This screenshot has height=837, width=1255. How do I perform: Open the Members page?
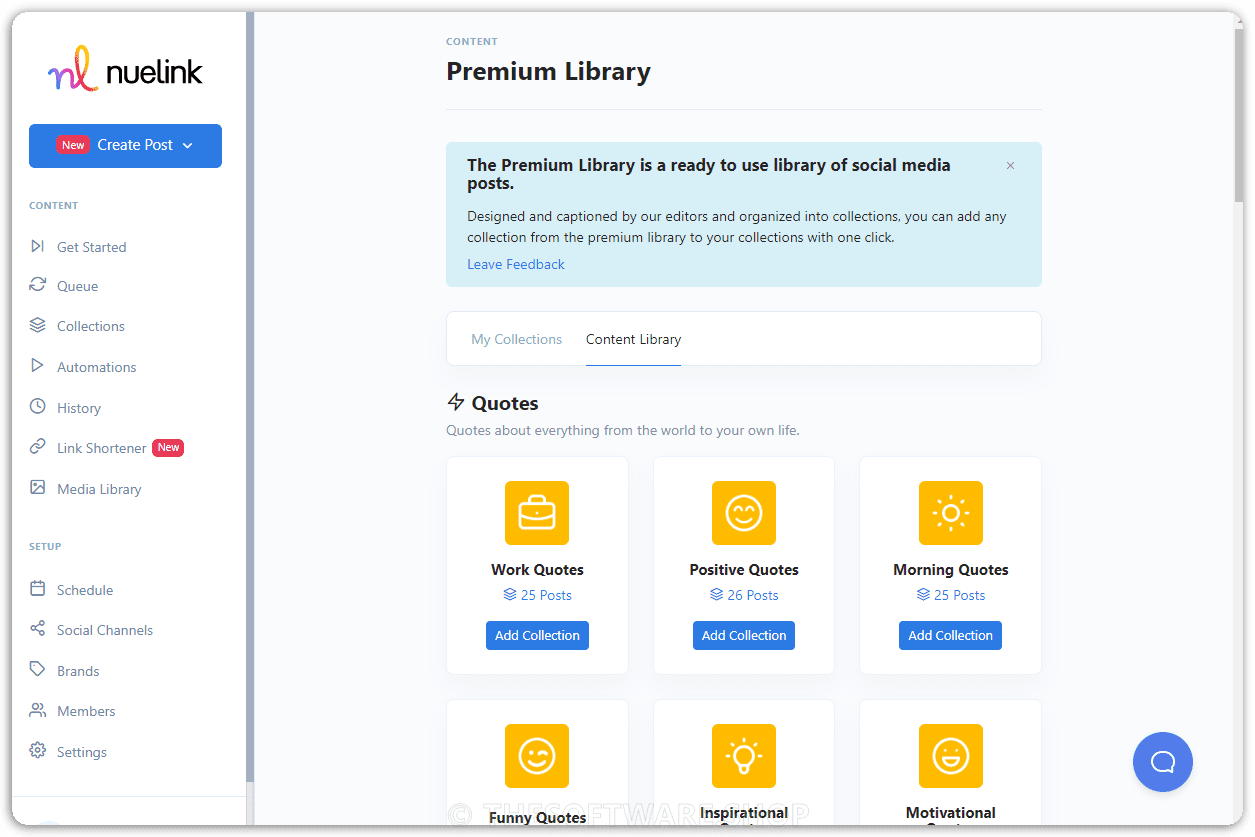(86, 711)
